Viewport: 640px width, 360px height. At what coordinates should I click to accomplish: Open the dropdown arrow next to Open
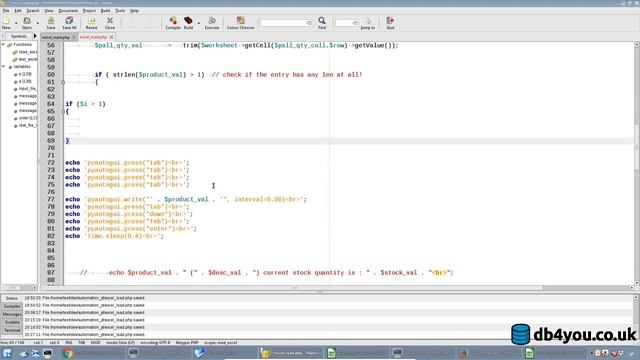38,23
